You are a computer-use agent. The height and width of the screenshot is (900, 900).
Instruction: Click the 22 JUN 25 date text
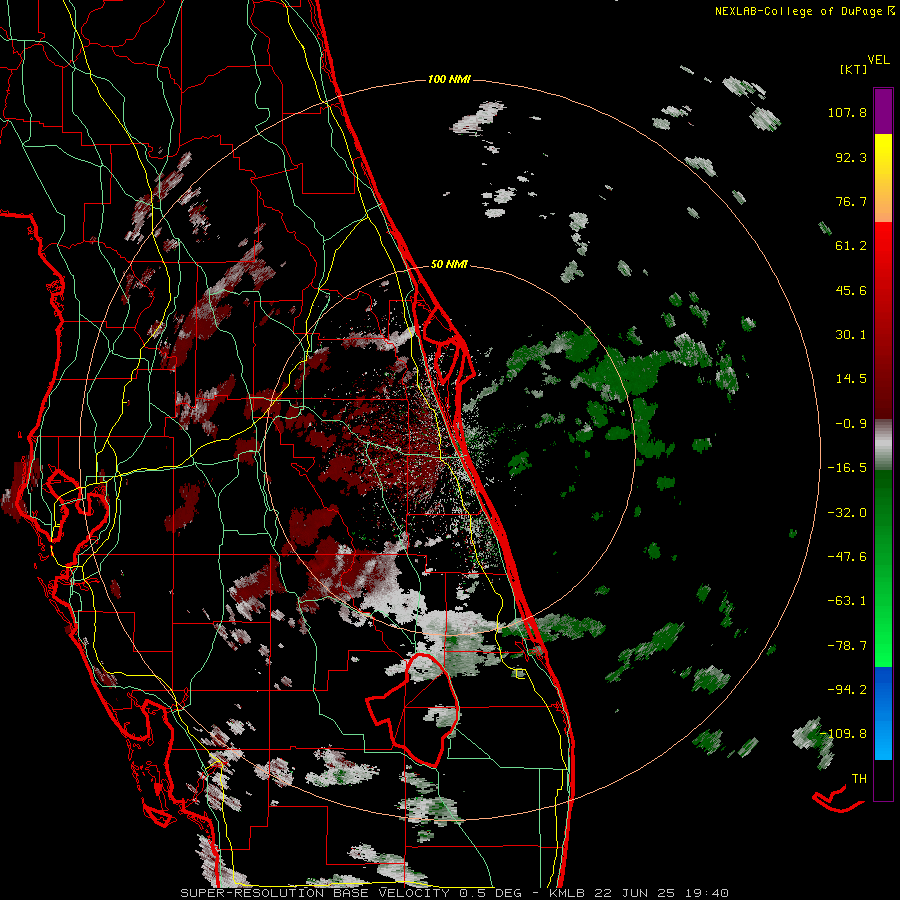coord(635,893)
